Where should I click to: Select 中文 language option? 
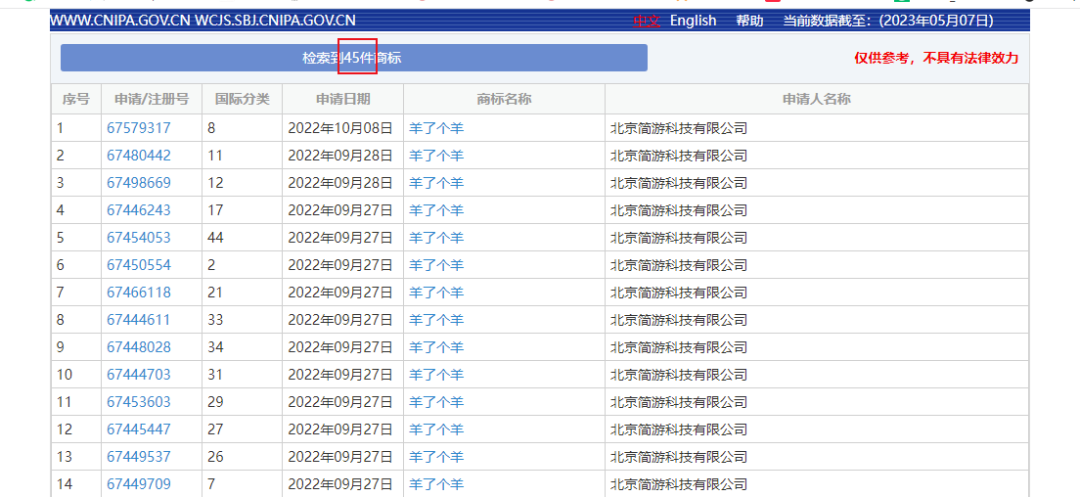pos(647,21)
